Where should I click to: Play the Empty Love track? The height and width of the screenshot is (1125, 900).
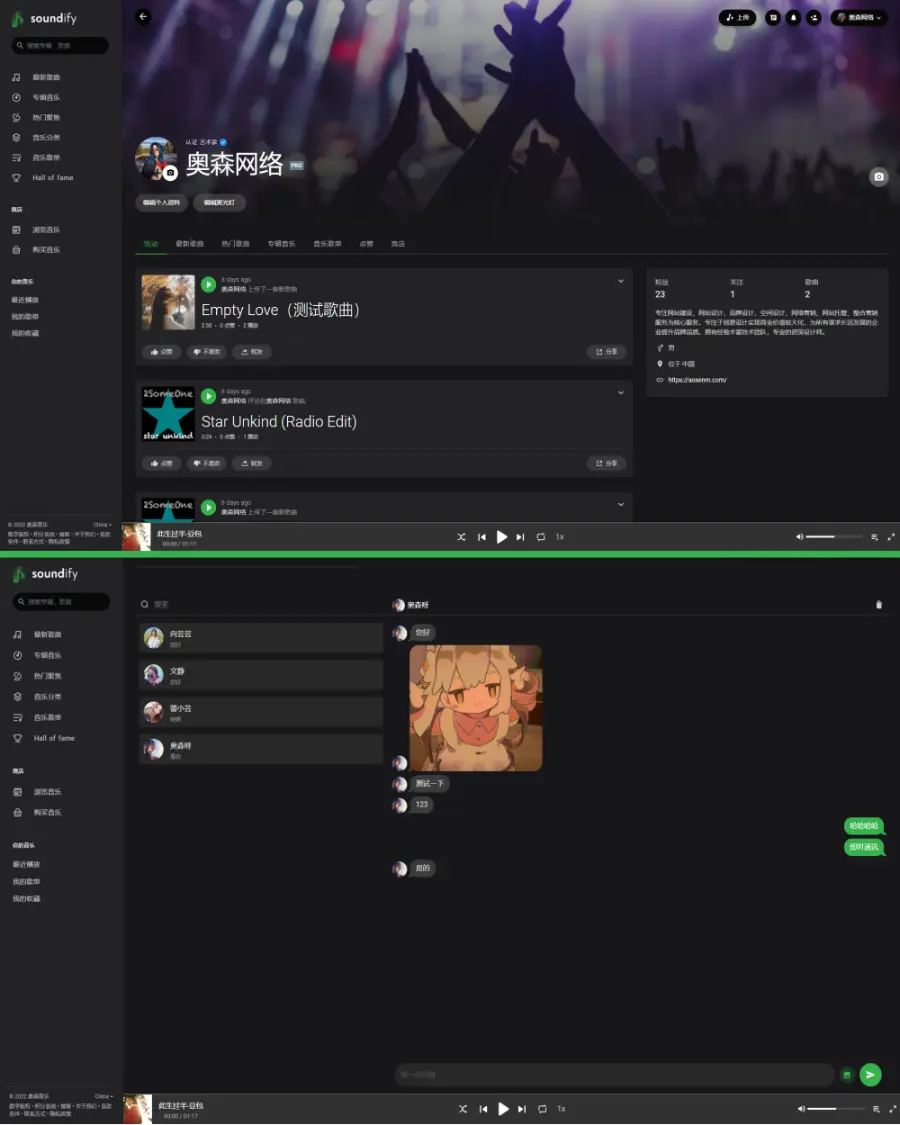[208, 284]
